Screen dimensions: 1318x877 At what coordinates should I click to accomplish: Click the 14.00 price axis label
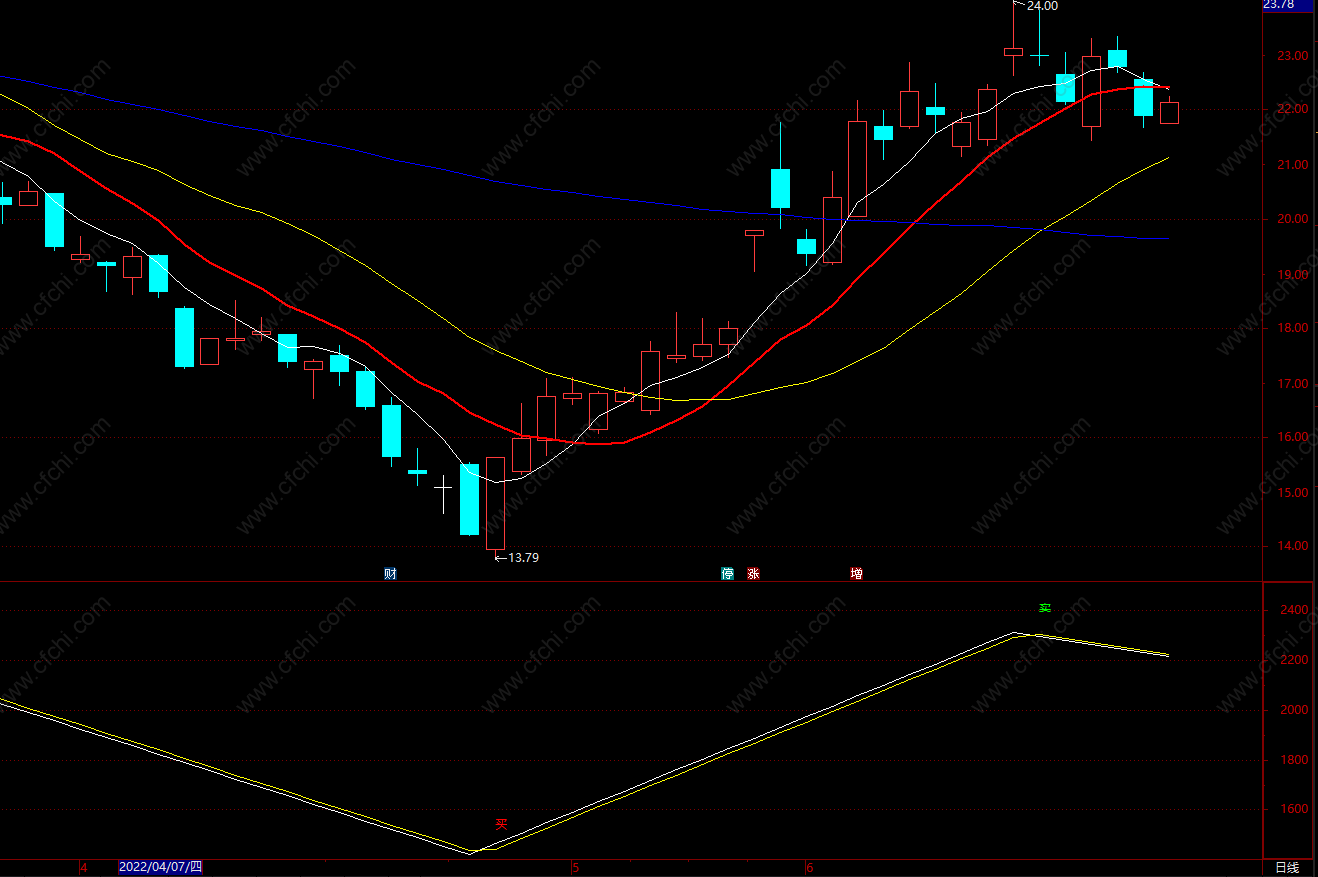(x=1294, y=547)
